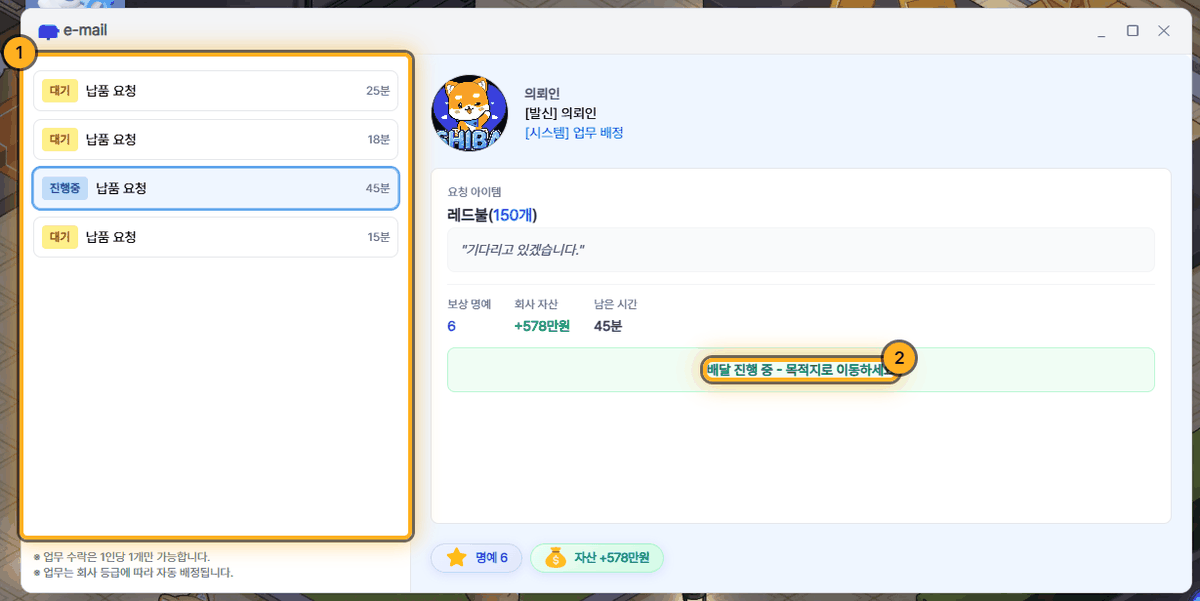Click the money bag icon in 자산 badge
The width and height of the screenshot is (1200, 601).
coord(556,558)
